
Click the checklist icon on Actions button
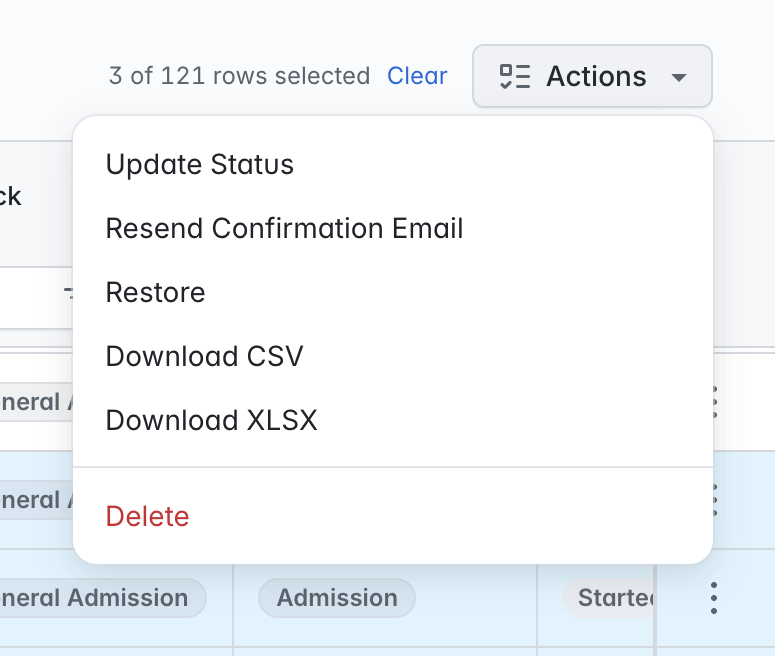tap(515, 76)
